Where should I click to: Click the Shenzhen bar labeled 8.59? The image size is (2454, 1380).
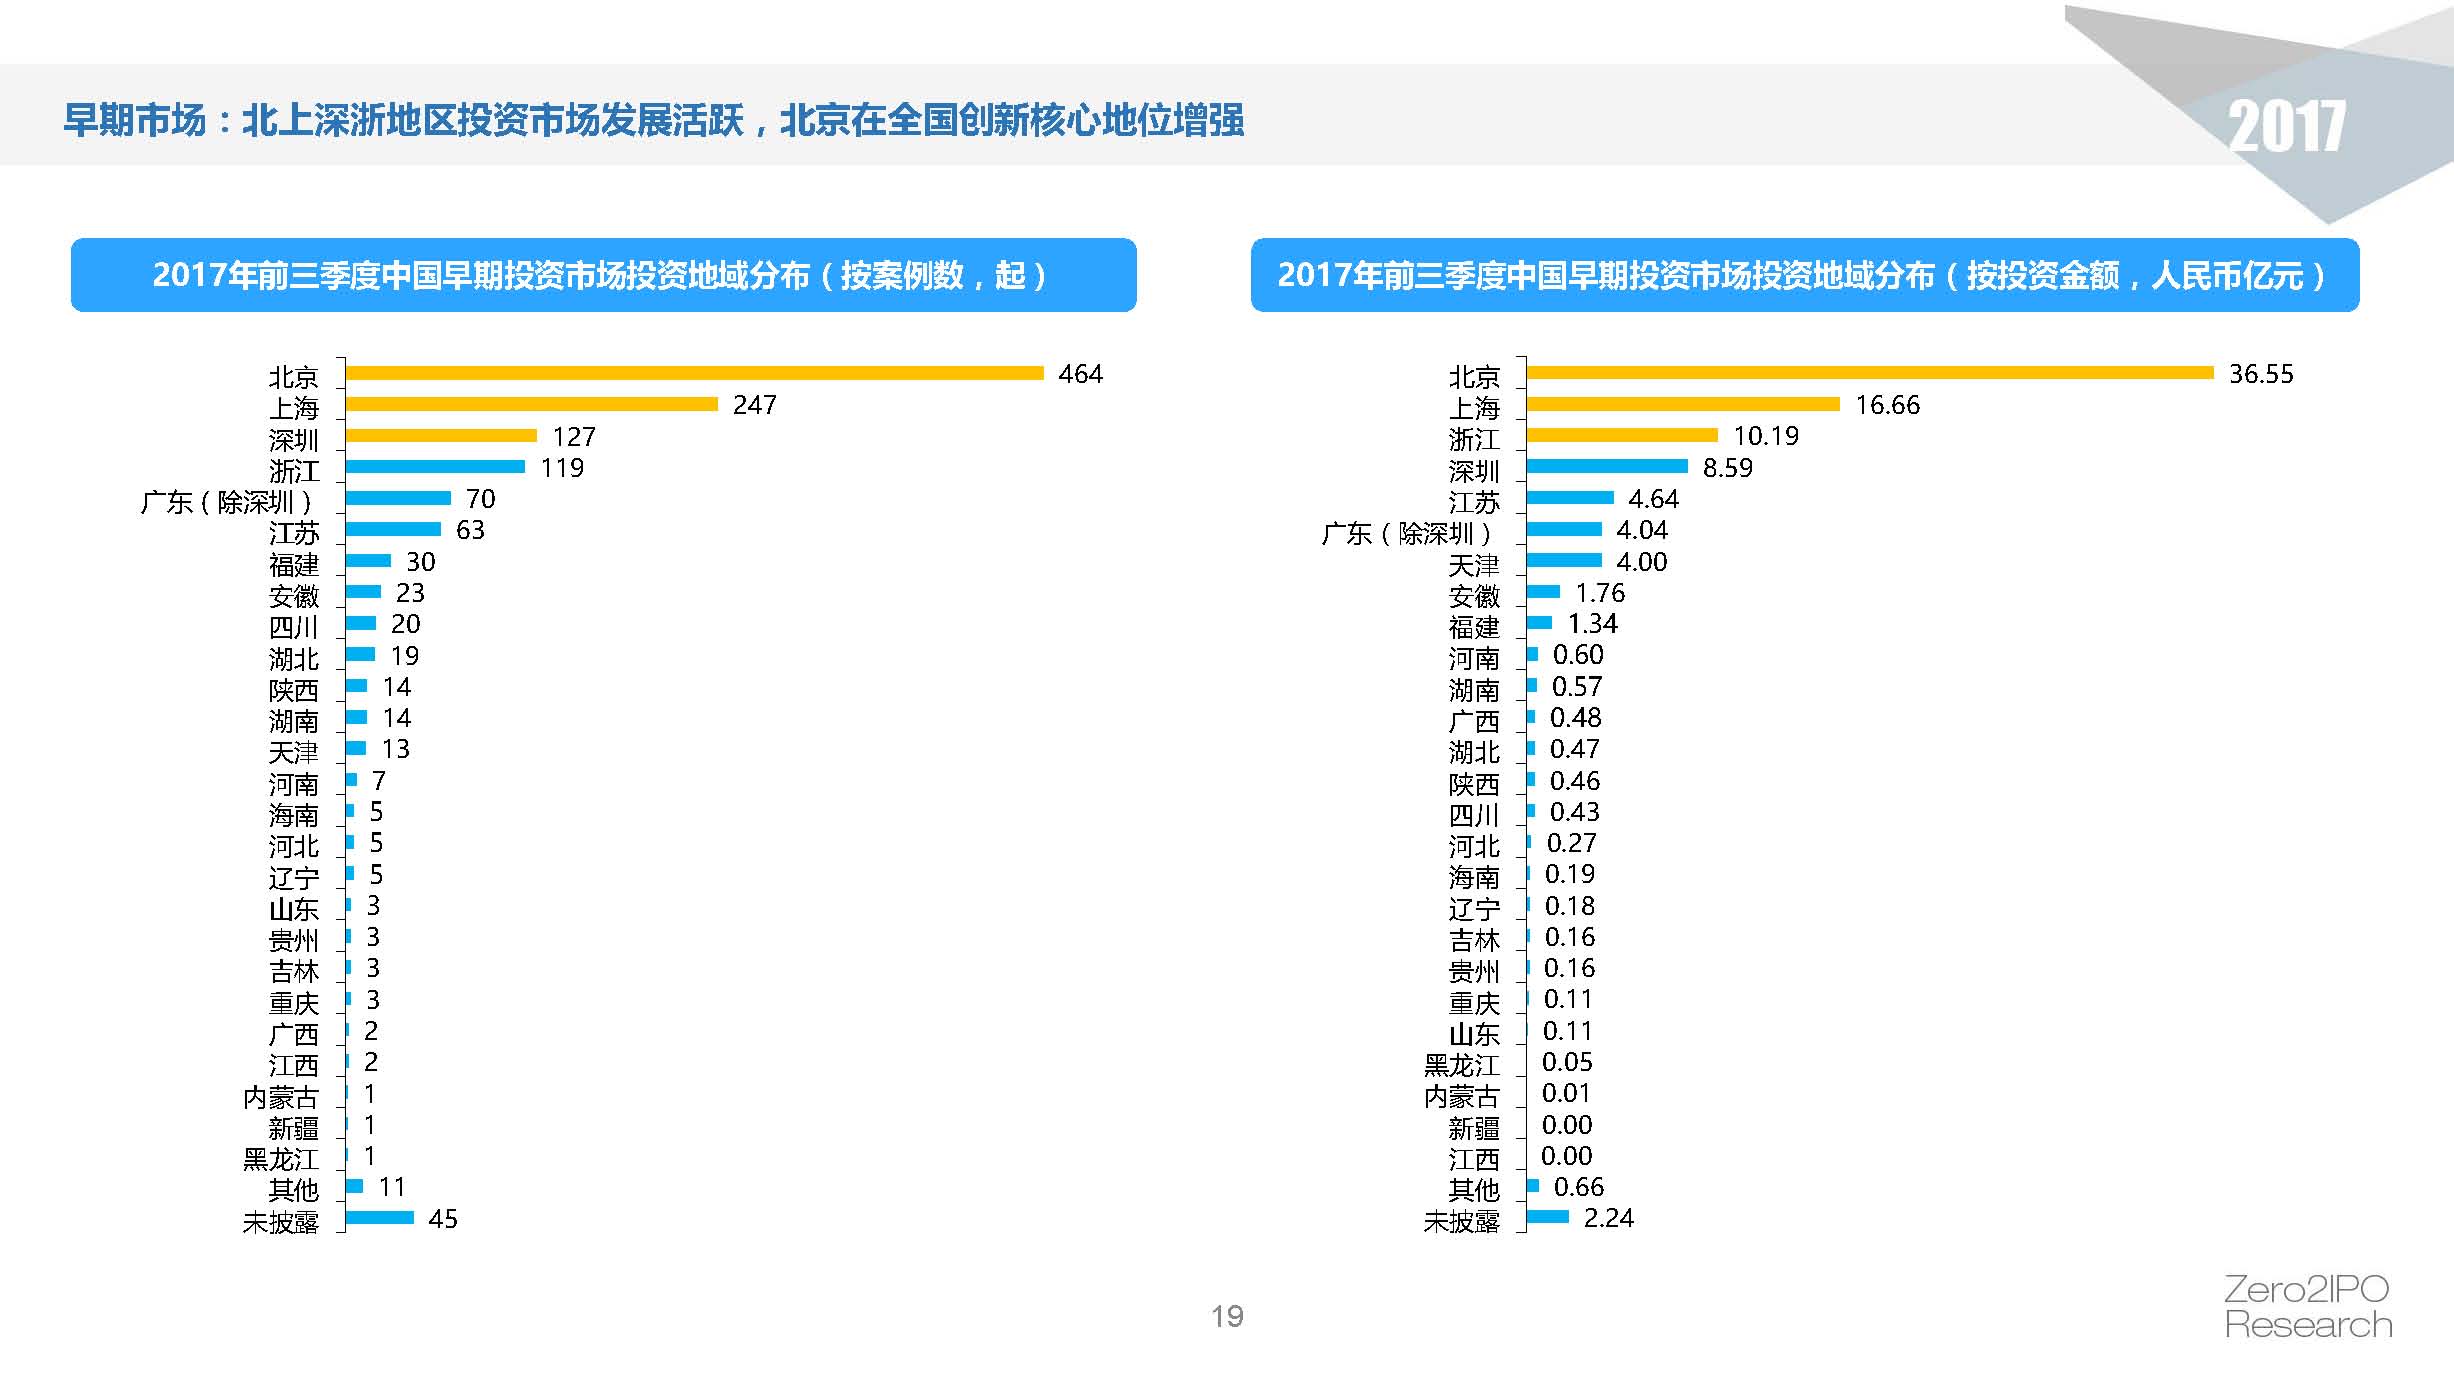pyautogui.click(x=1607, y=466)
